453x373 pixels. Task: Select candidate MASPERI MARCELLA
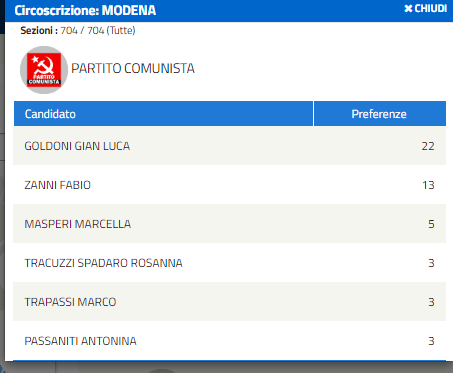point(78,224)
